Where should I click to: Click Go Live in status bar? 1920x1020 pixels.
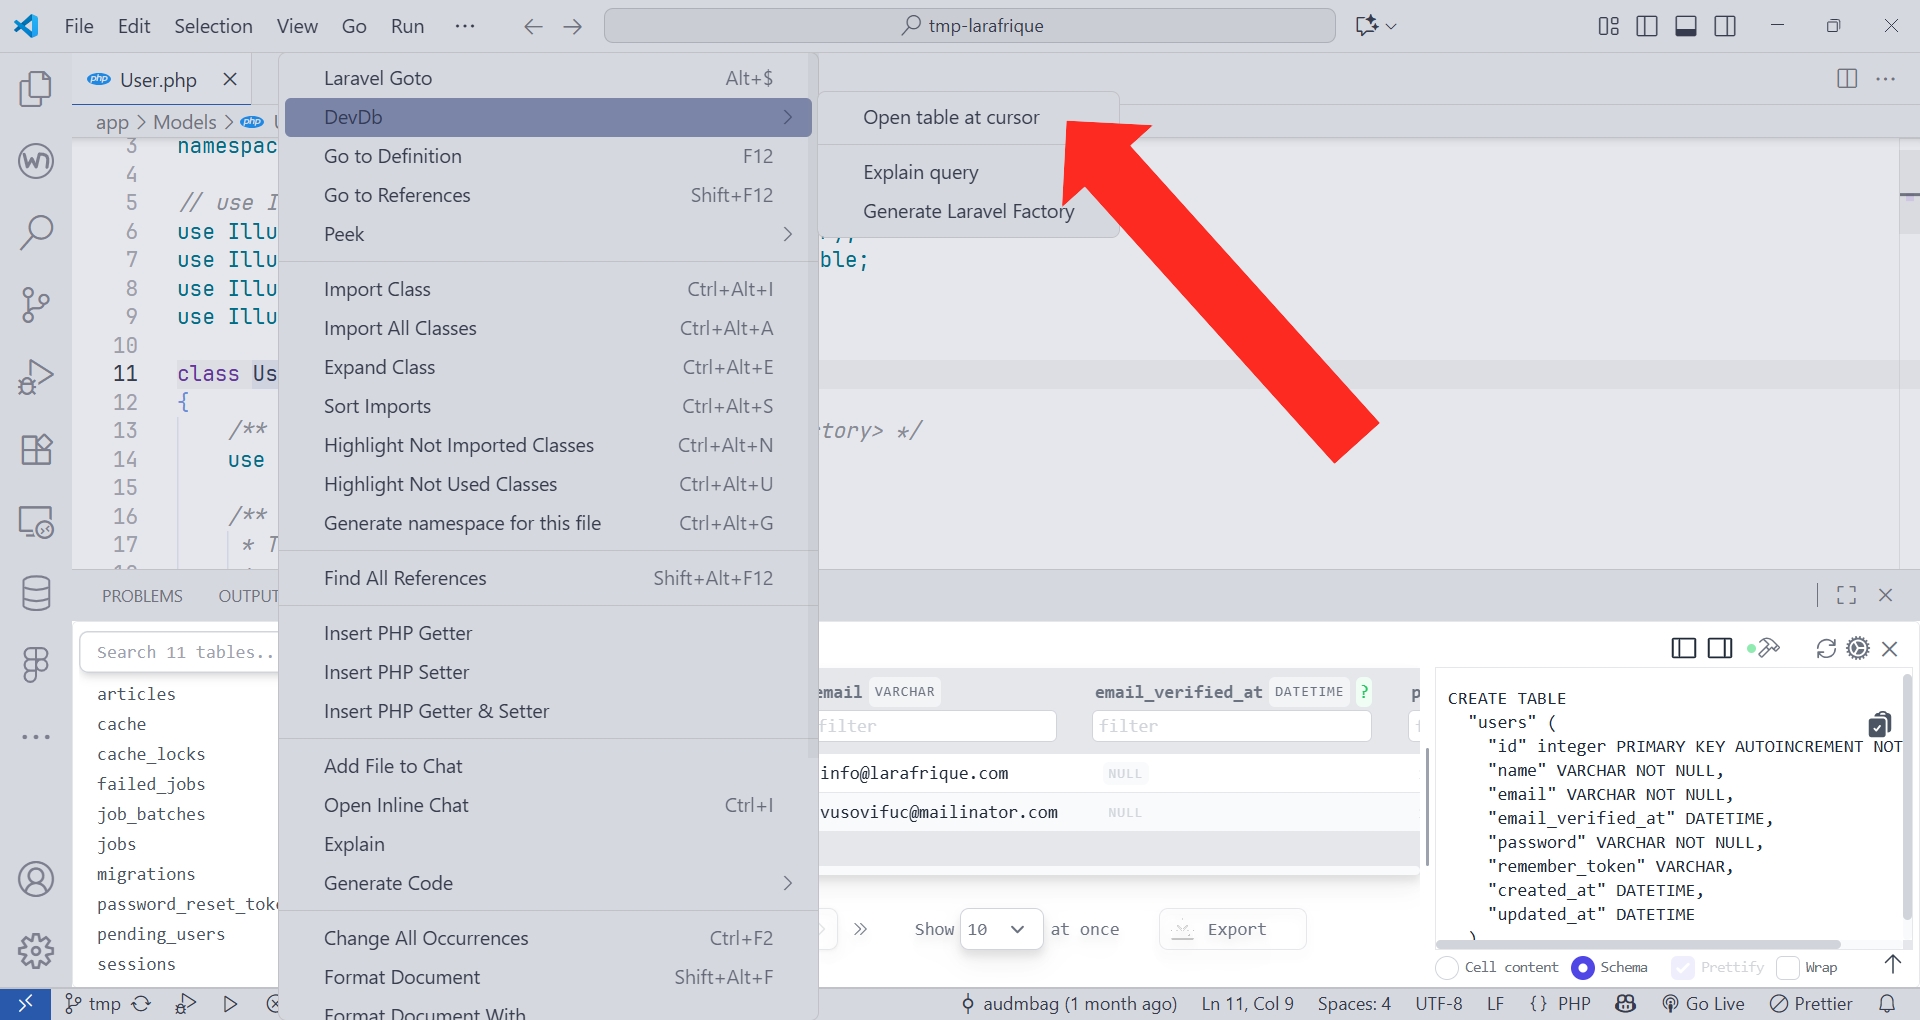1703,1003
